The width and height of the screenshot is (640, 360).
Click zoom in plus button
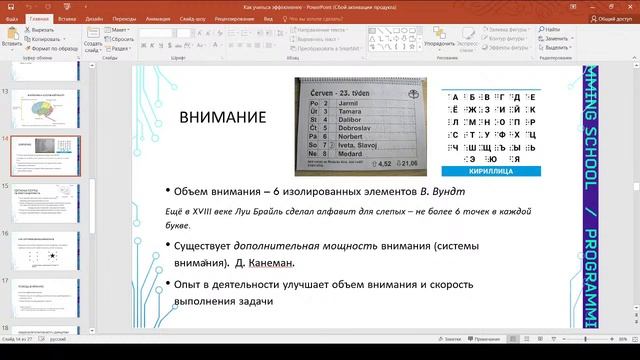click(x=612, y=339)
